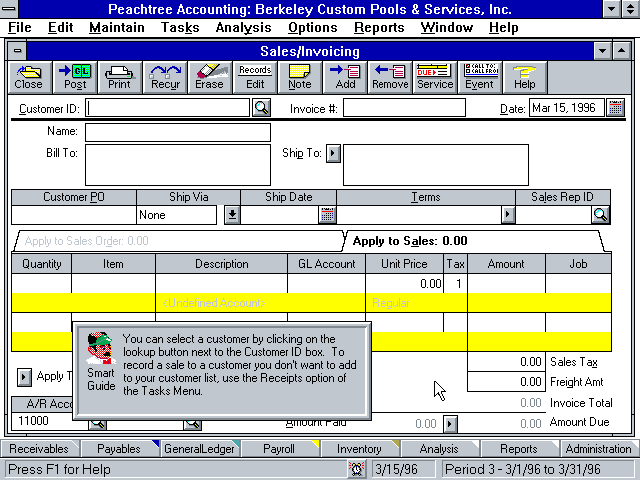
Task: Click into the Name field
Action: (x=178, y=133)
